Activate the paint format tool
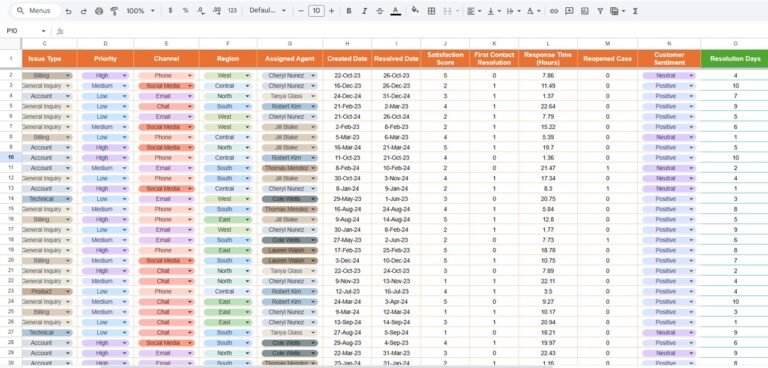Image resolution: width=768 pixels, height=368 pixels. pos(114,11)
